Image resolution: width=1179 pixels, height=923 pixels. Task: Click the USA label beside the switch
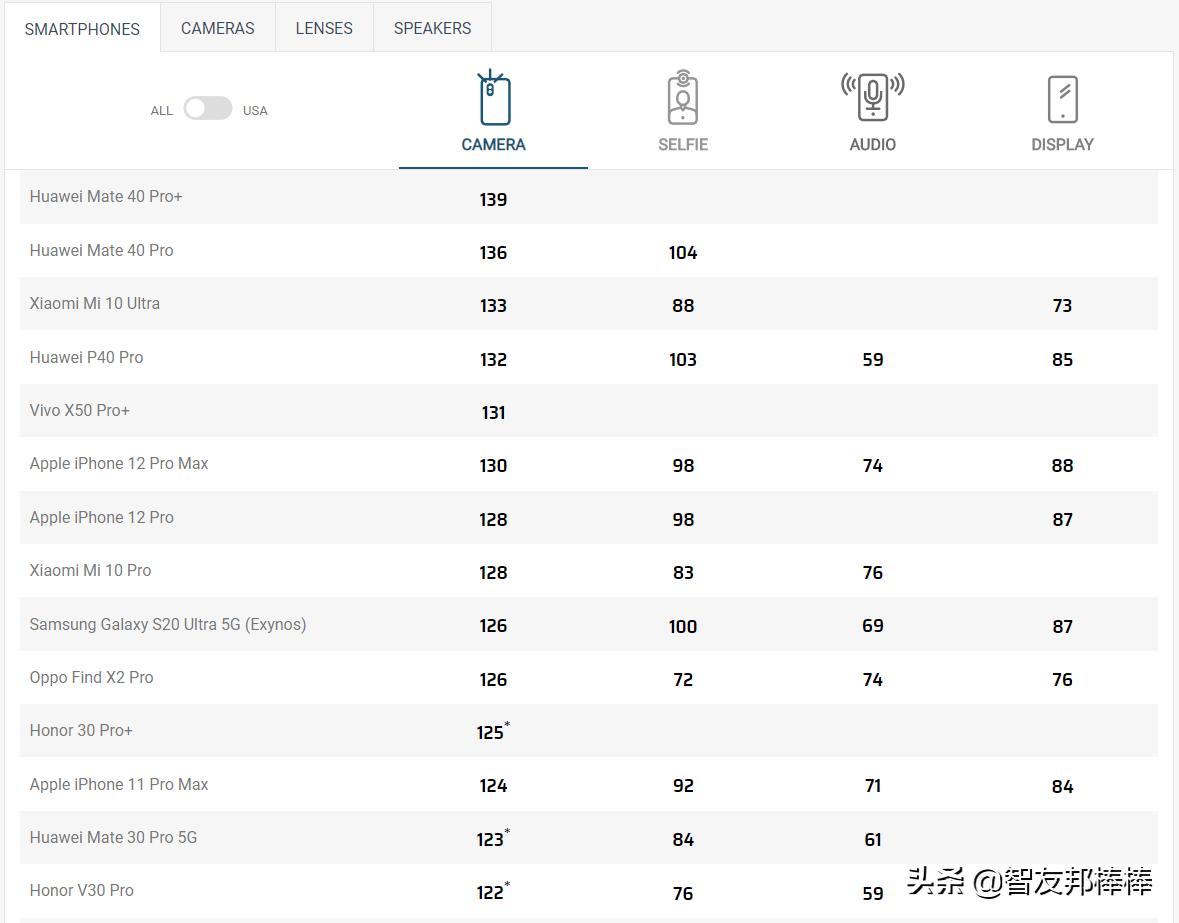(x=255, y=111)
